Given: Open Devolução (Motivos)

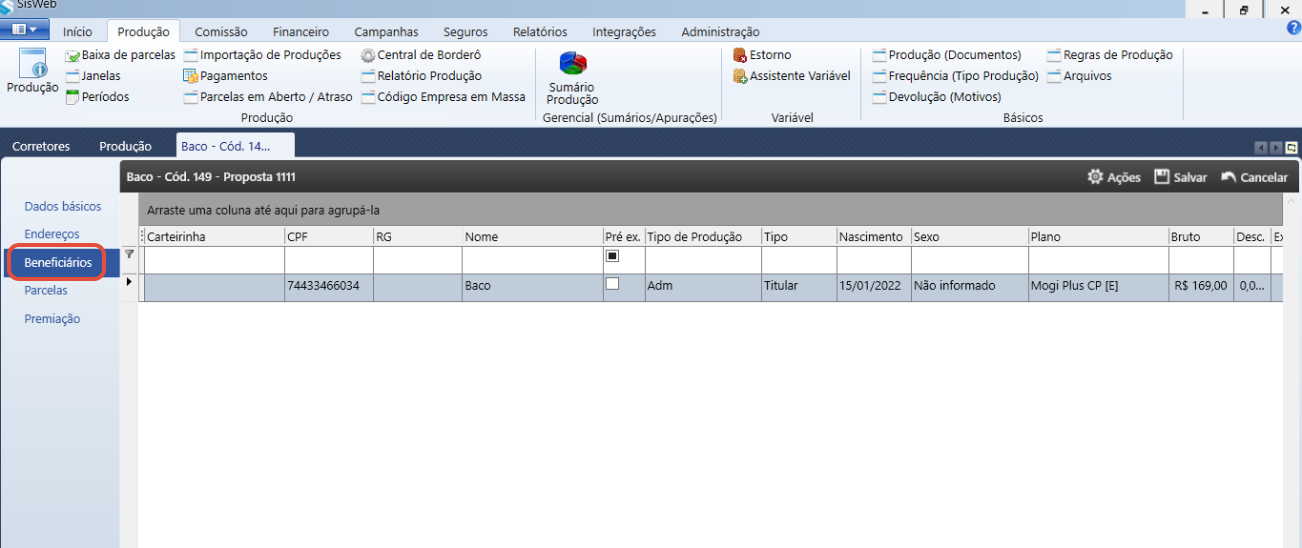Looking at the screenshot, I should pos(937,97).
